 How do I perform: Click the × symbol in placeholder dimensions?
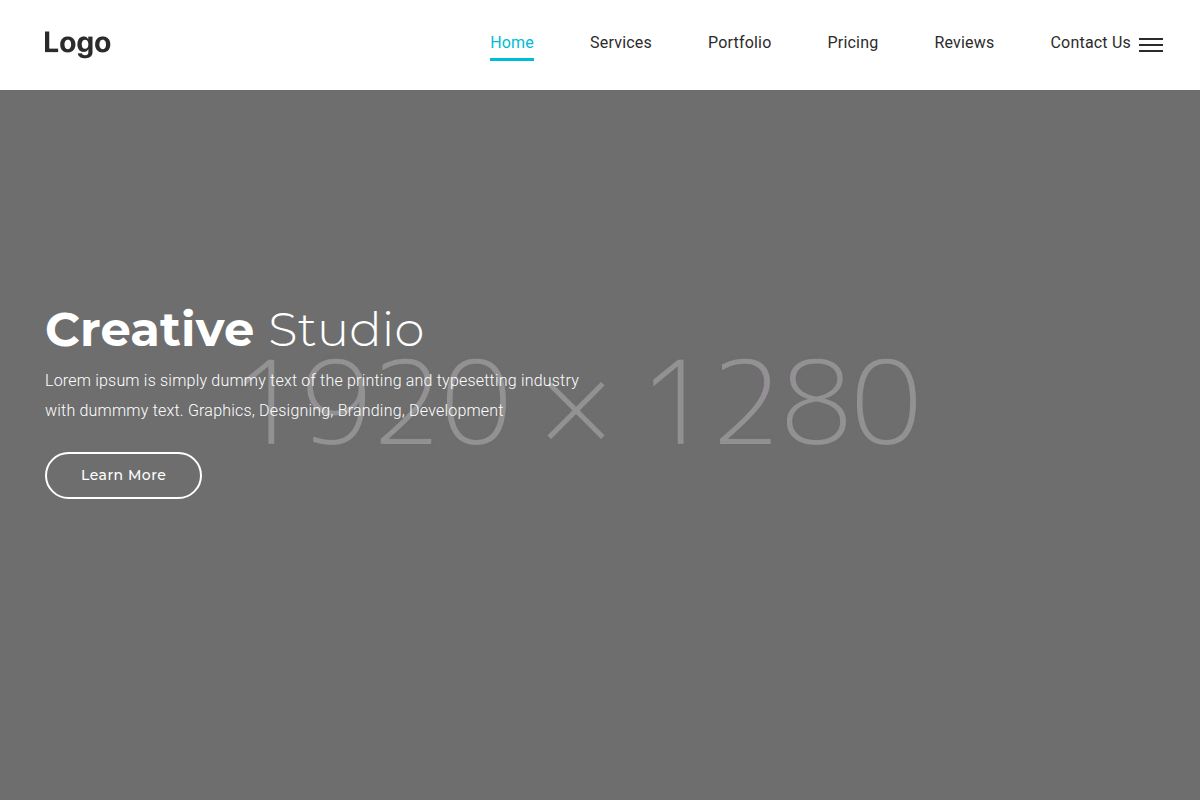tap(576, 412)
